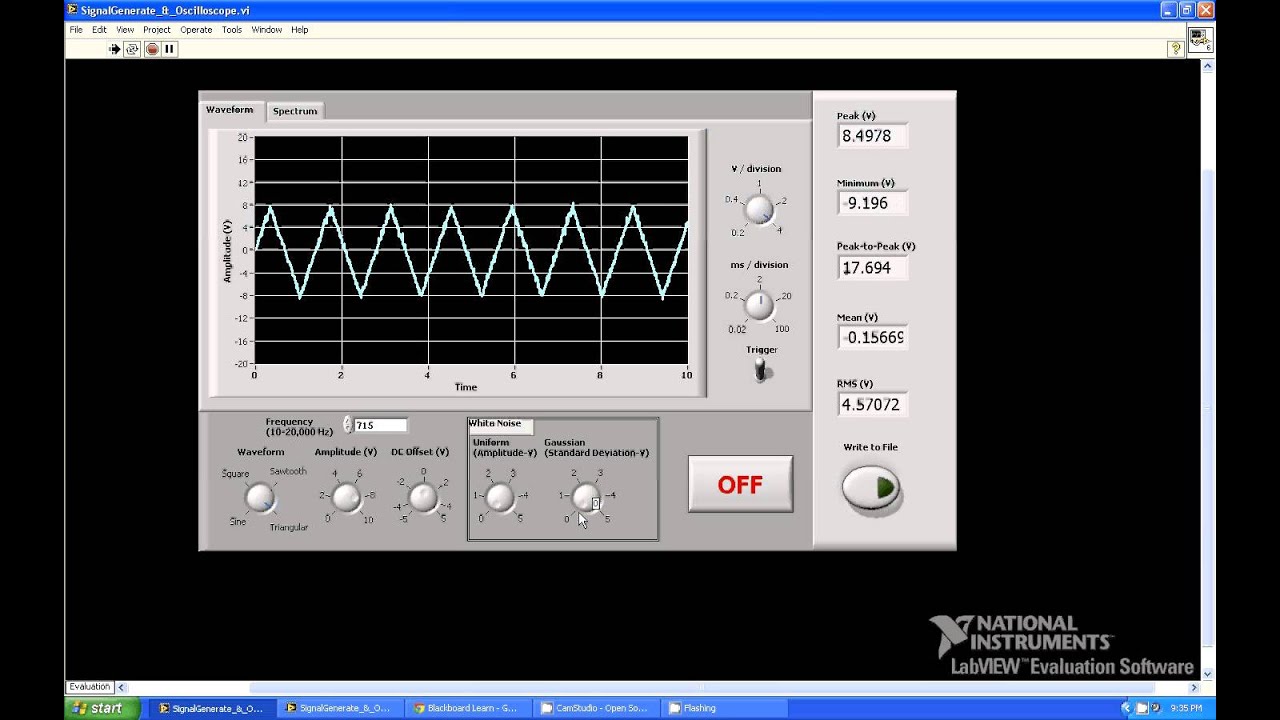The image size is (1280, 720).
Task: Click the Evaluation tab at bottom left
Action: [x=89, y=687]
